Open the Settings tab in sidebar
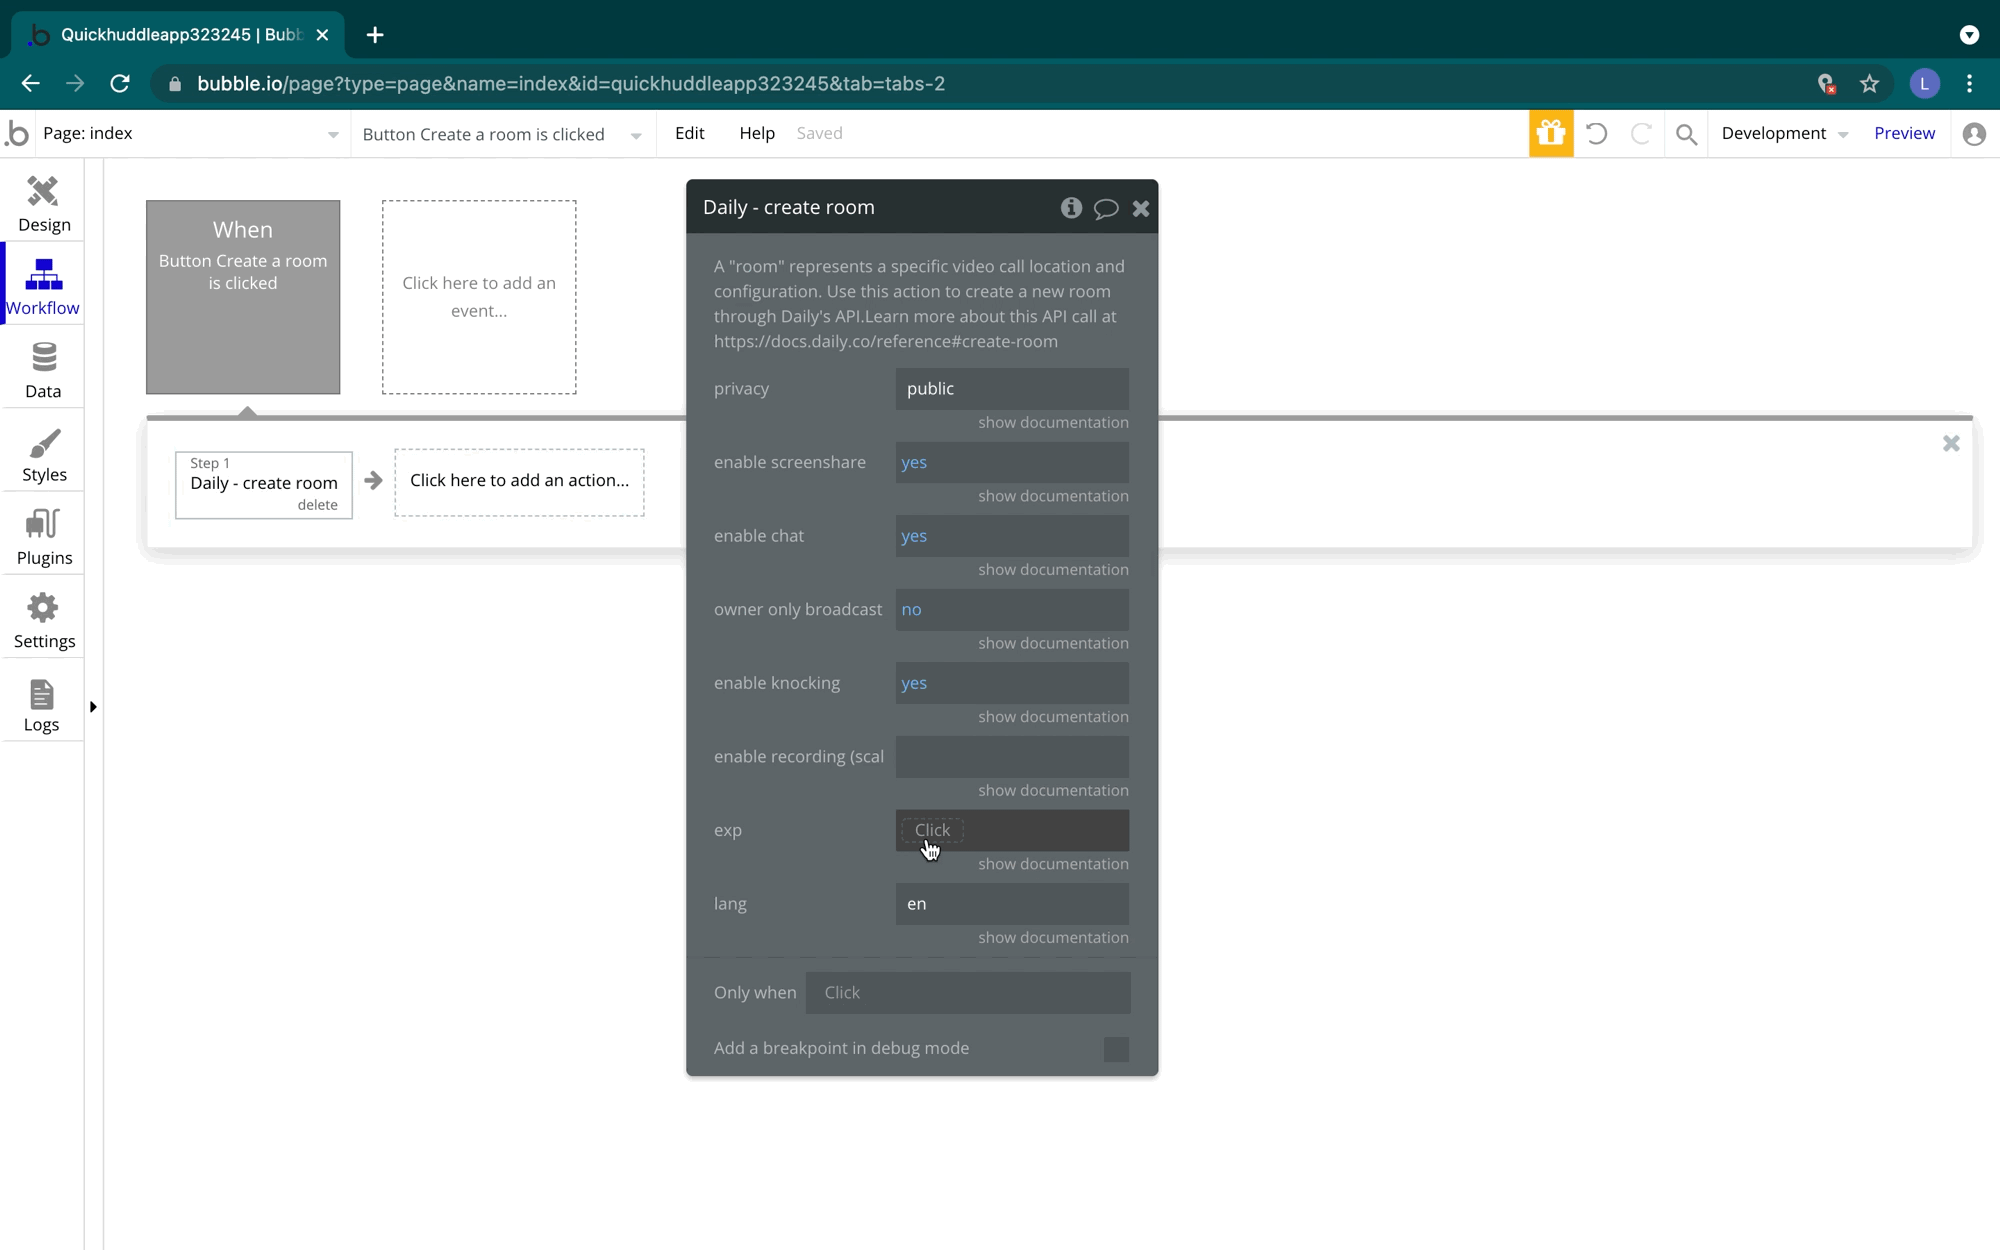2000x1250 pixels. (x=43, y=621)
